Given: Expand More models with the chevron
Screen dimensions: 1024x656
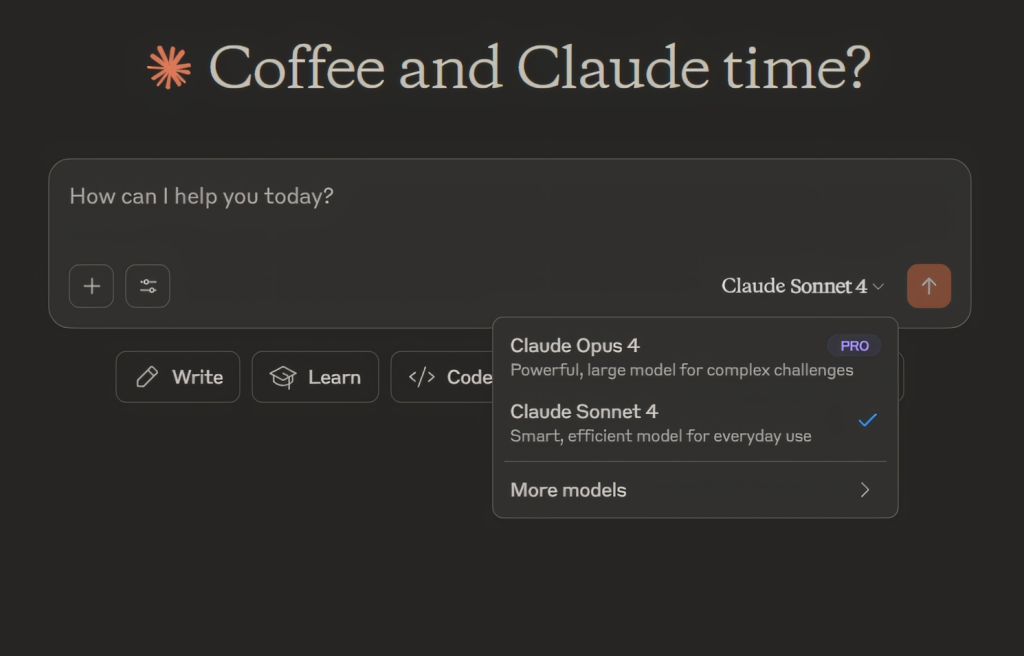Looking at the screenshot, I should point(866,490).
